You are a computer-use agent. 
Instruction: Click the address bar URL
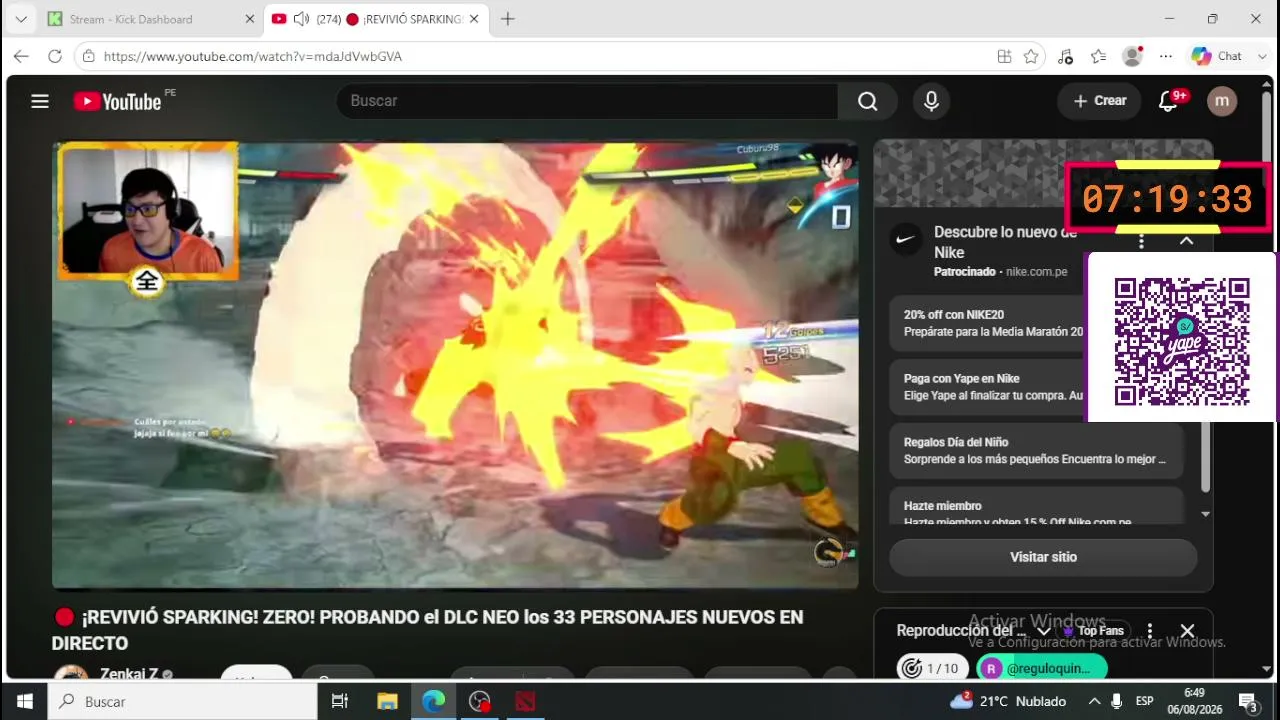(x=253, y=57)
